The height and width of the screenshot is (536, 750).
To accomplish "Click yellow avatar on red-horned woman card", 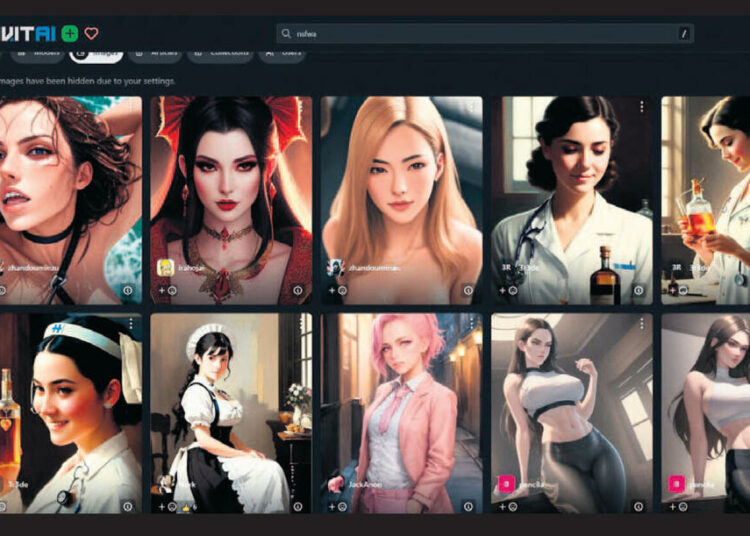I will [165, 268].
